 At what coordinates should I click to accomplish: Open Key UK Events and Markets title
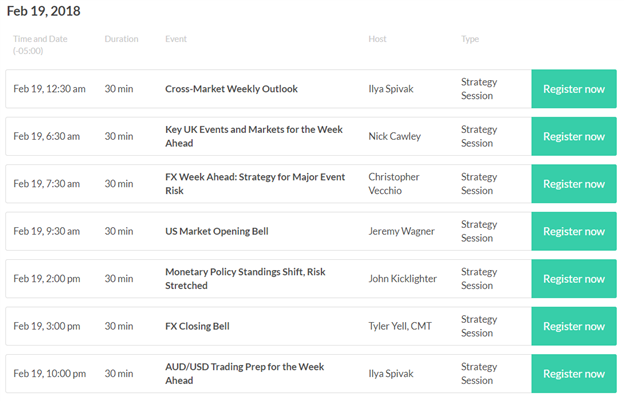tap(254, 136)
